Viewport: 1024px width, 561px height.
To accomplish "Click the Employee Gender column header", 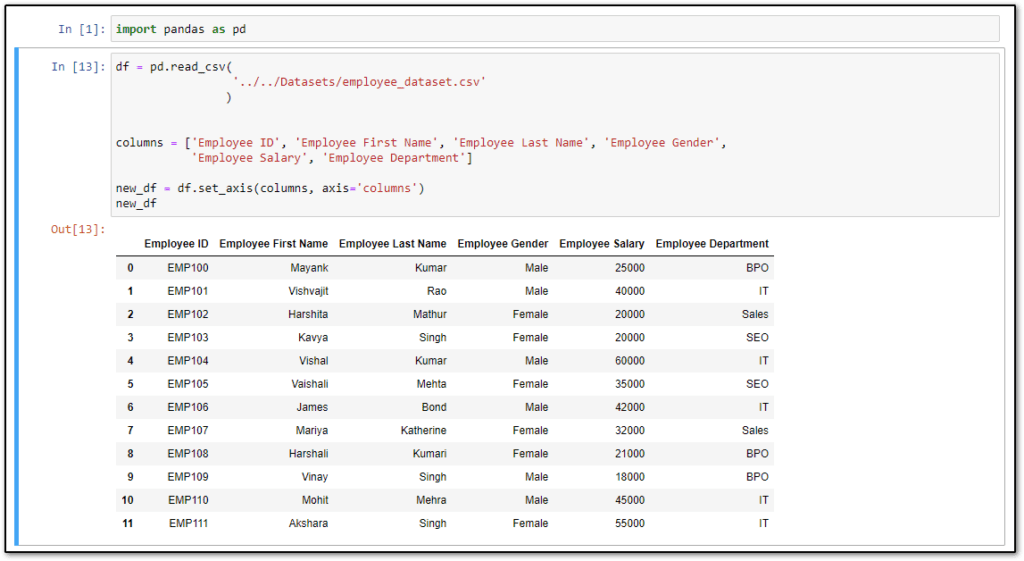I will tap(503, 244).
